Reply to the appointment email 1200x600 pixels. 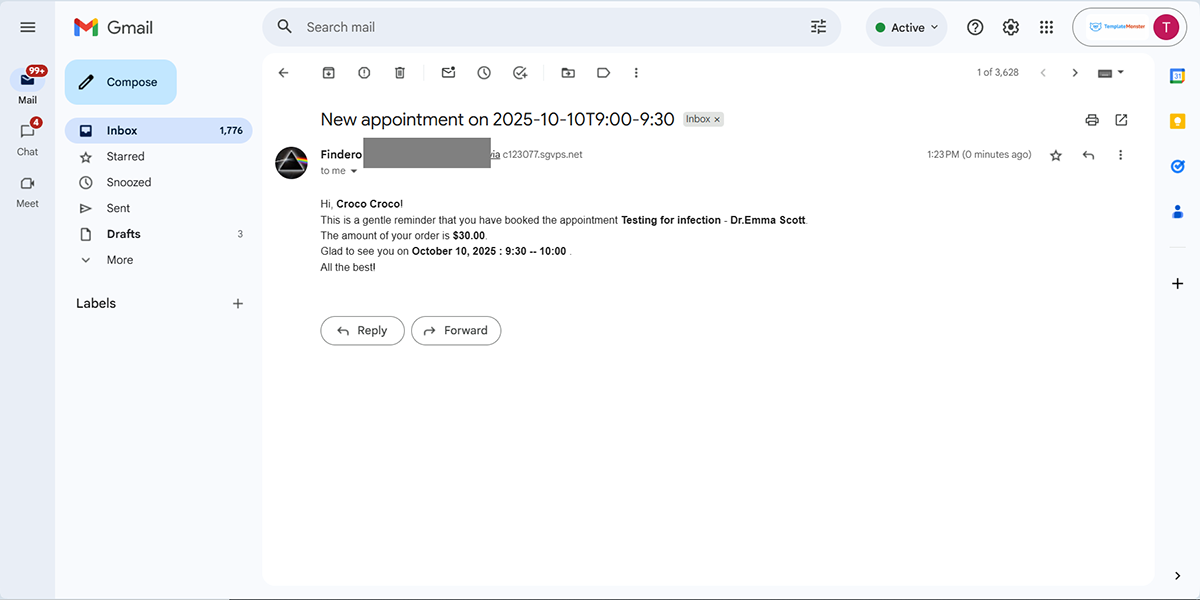362,330
